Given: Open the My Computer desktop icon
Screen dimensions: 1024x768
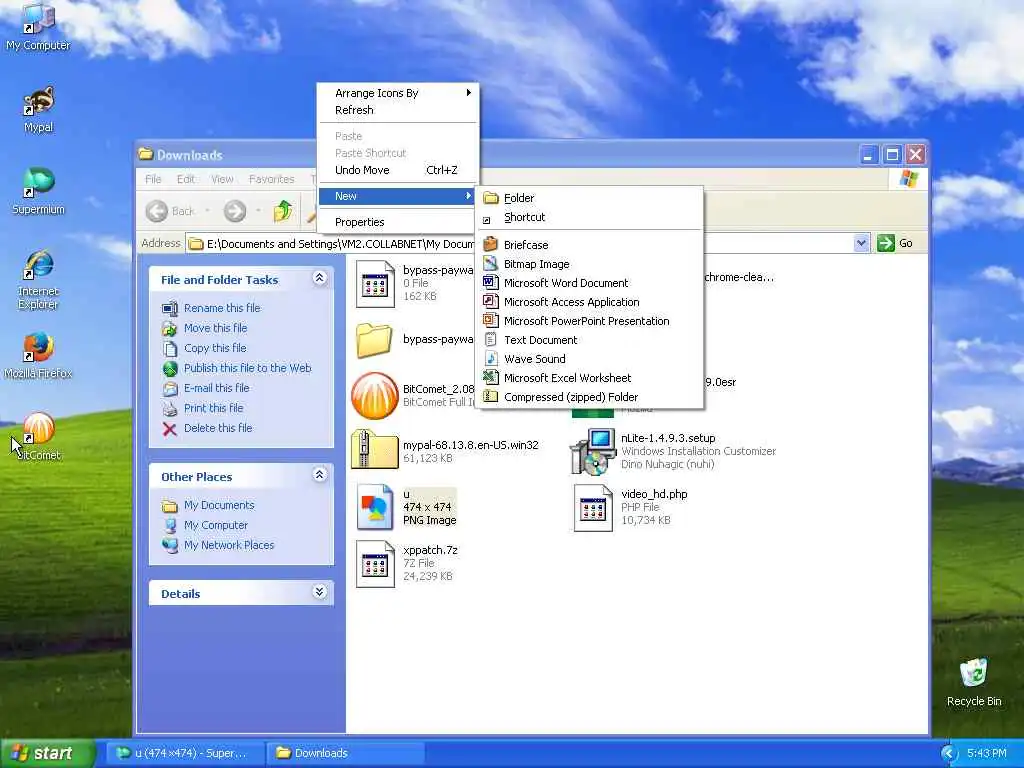Looking at the screenshot, I should (x=38, y=26).
